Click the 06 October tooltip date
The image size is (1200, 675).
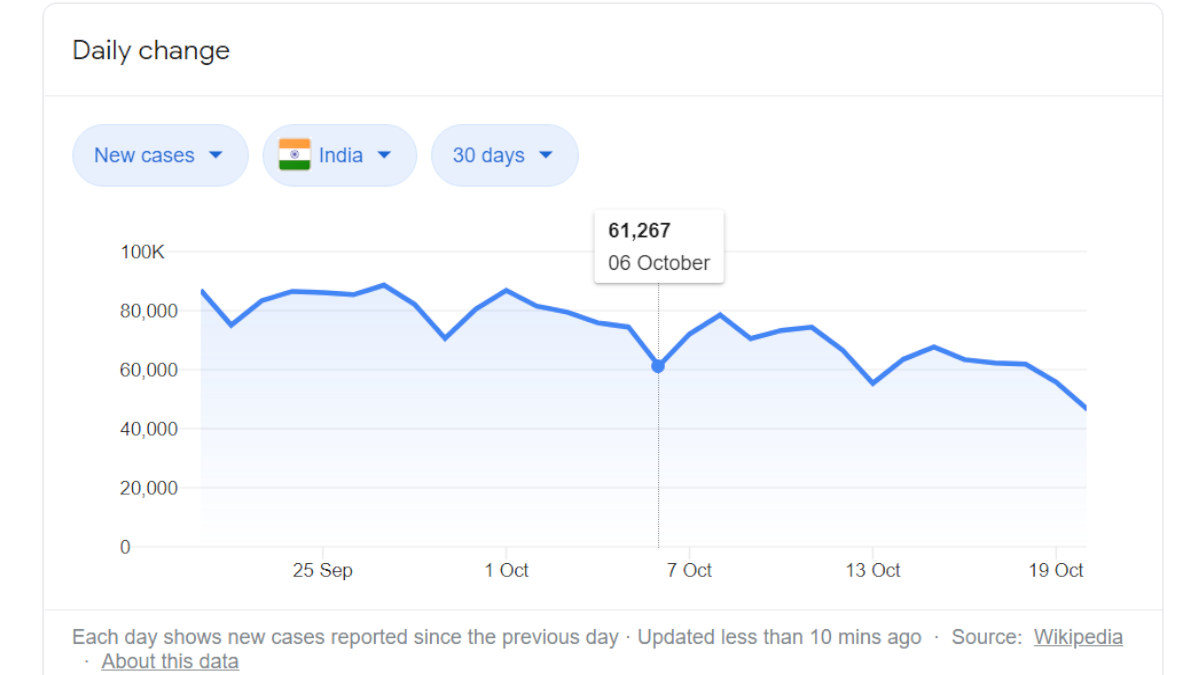(659, 263)
